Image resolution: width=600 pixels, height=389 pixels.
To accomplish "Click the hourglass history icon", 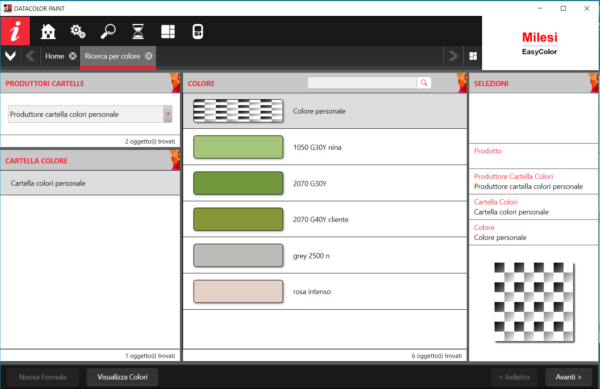I will 138,31.
